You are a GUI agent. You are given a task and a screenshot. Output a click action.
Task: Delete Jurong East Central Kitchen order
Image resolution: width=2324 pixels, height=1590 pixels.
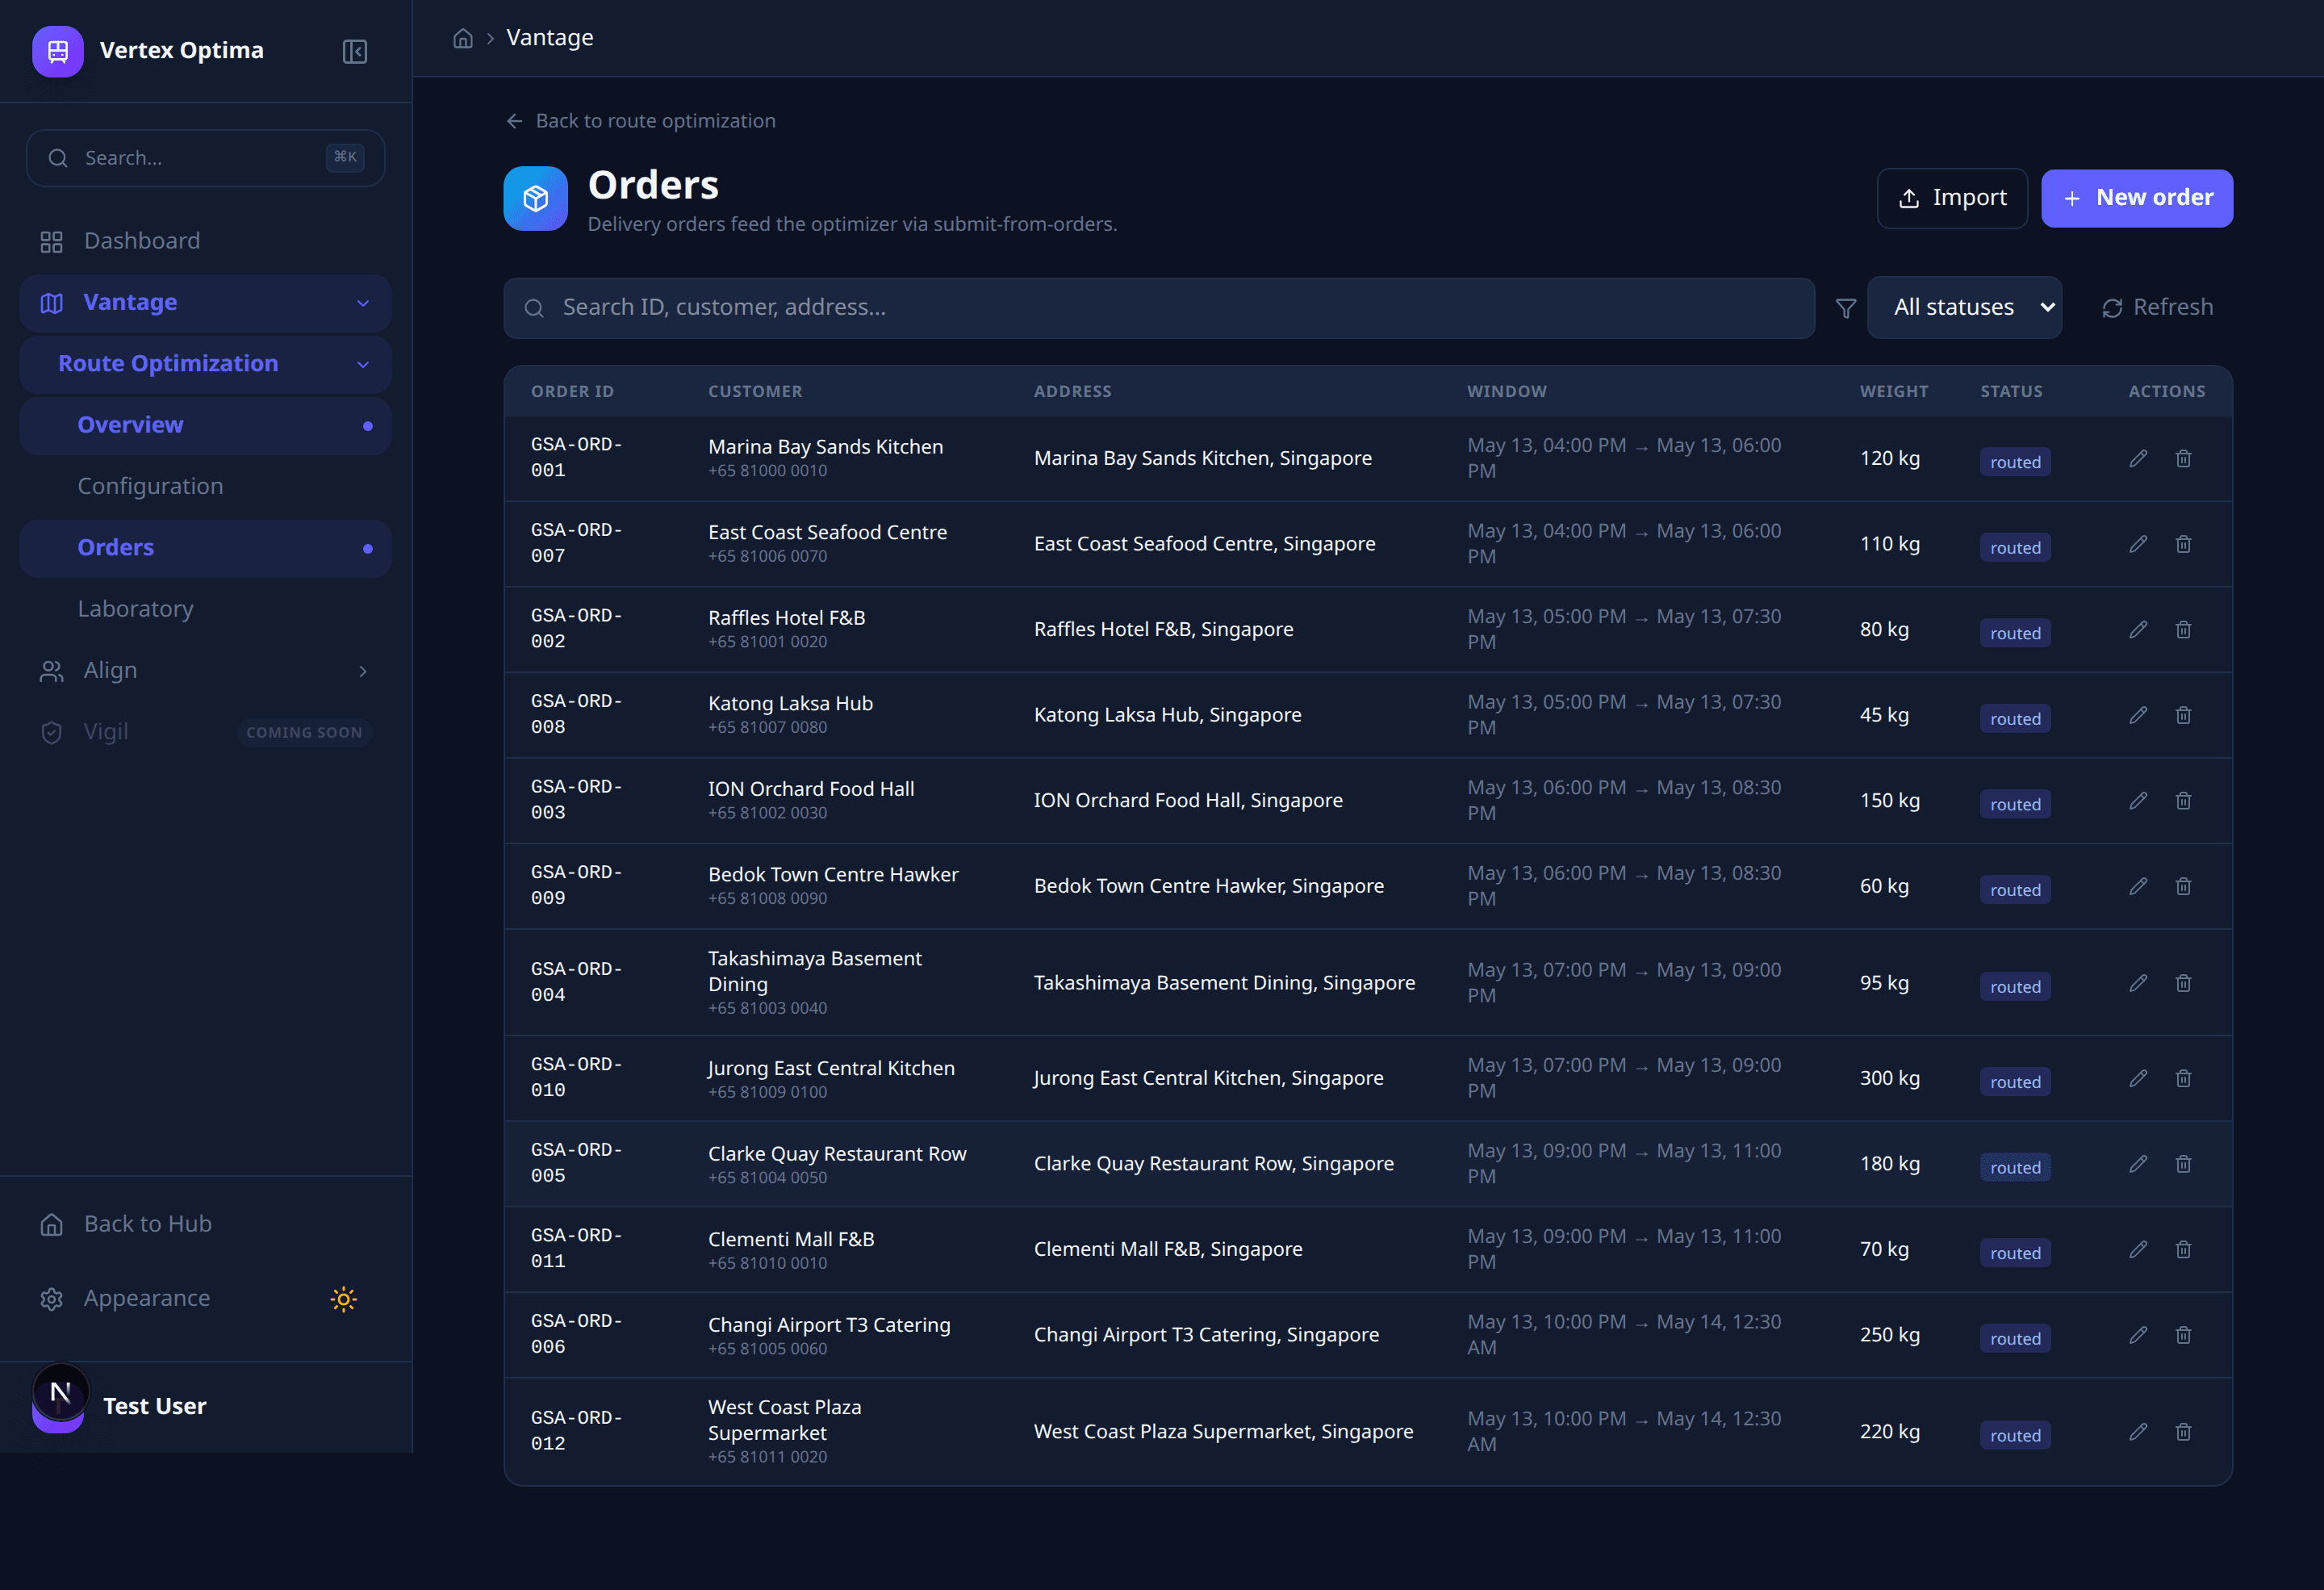click(x=2183, y=1078)
